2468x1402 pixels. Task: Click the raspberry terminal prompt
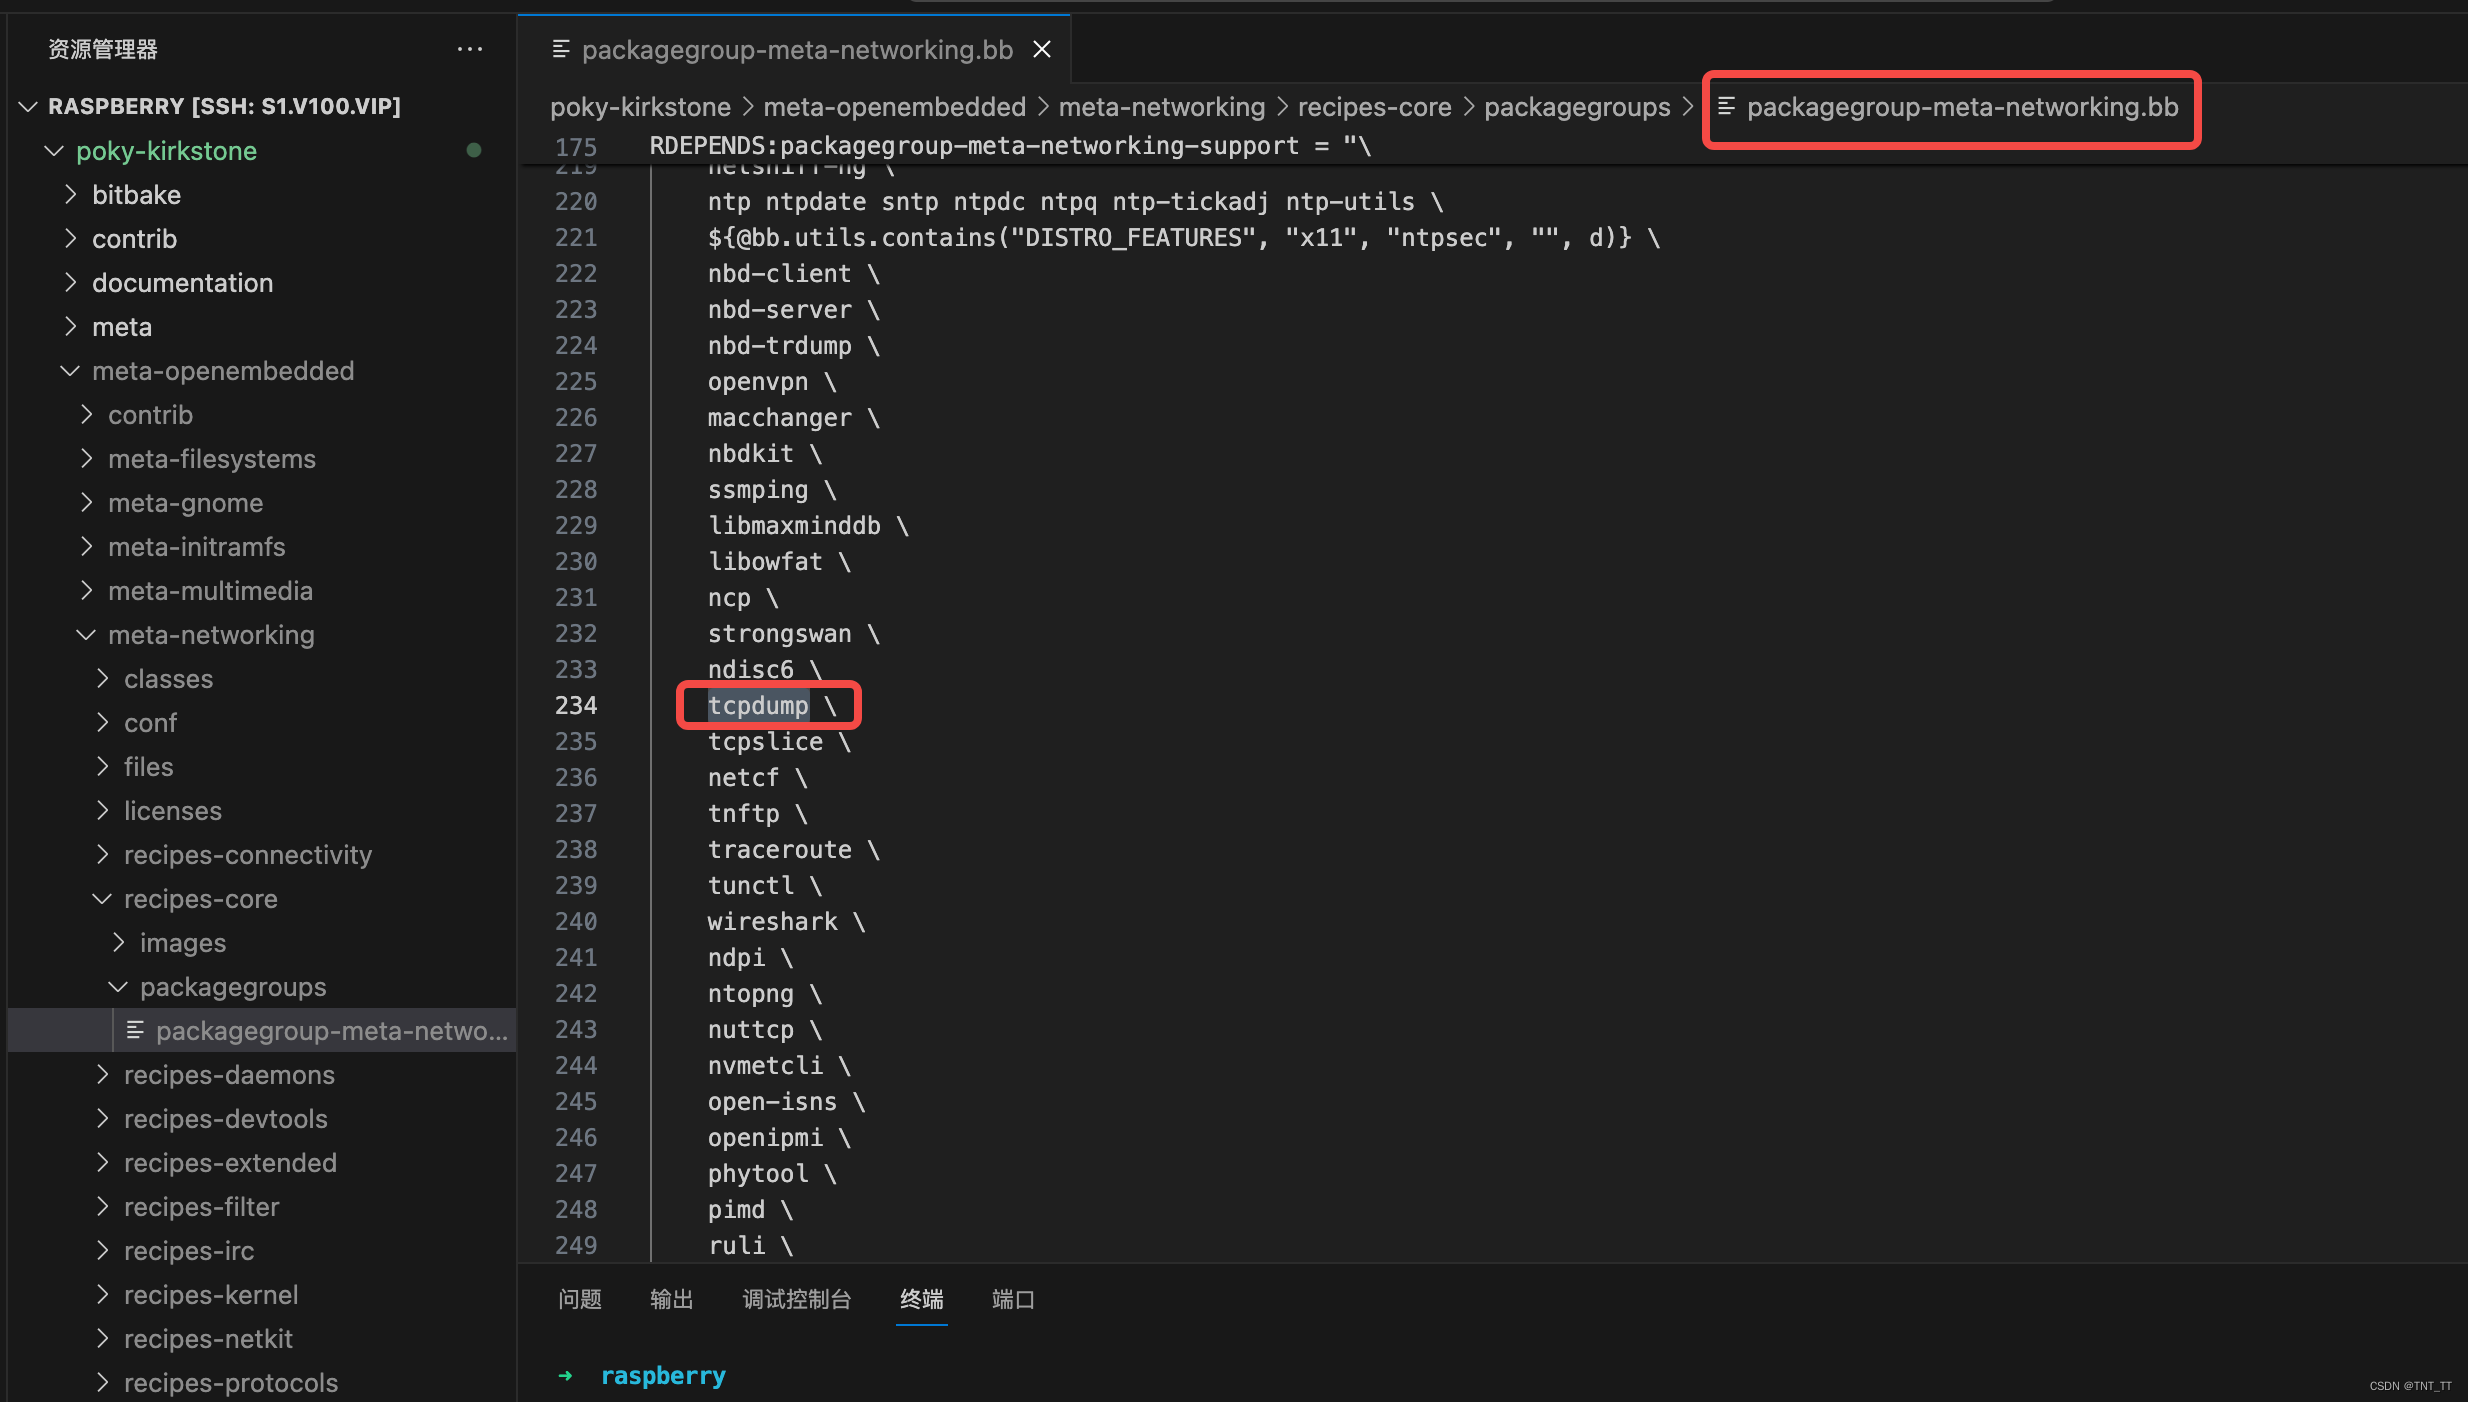point(663,1376)
